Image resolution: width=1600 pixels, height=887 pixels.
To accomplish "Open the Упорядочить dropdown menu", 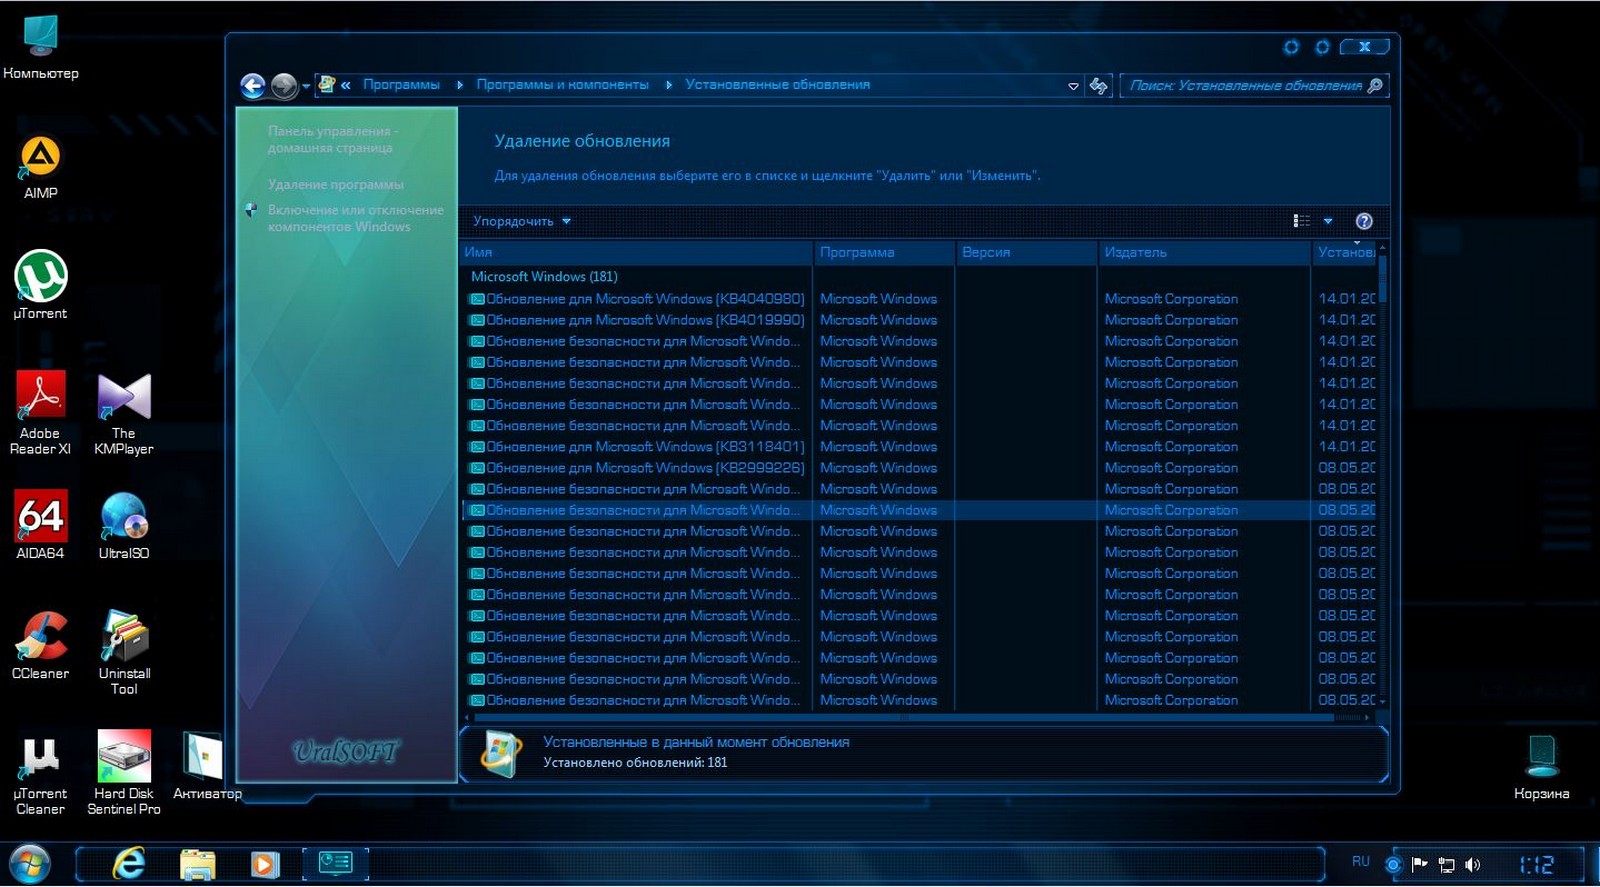I will [521, 221].
